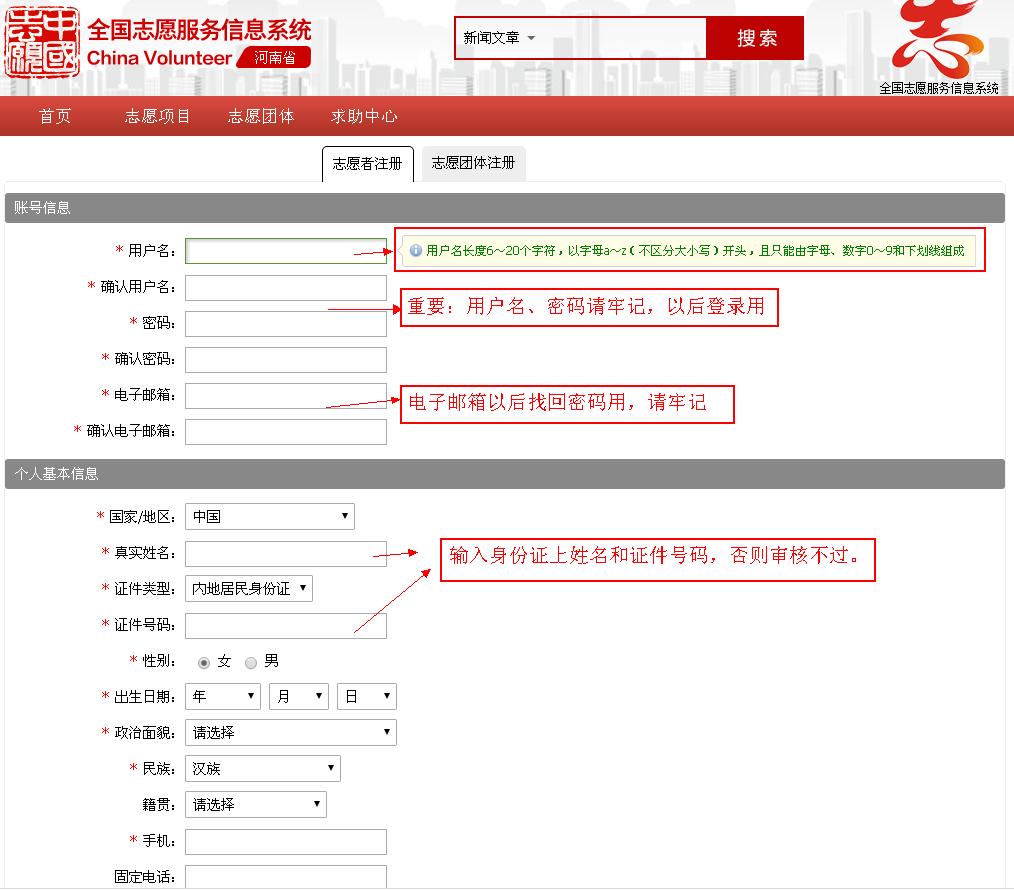Click the 电子邮箱 input field

click(x=285, y=395)
